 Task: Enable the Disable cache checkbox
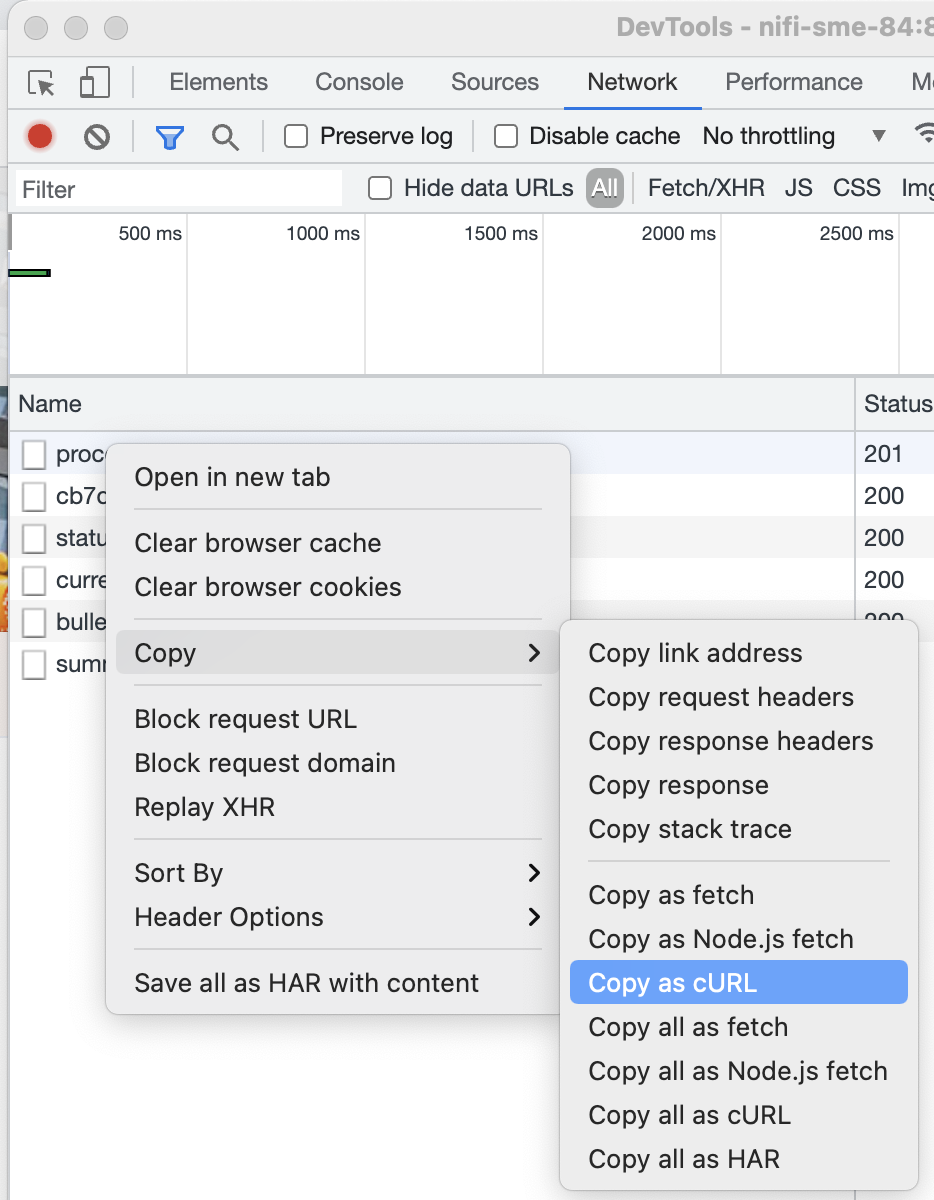[x=505, y=136]
